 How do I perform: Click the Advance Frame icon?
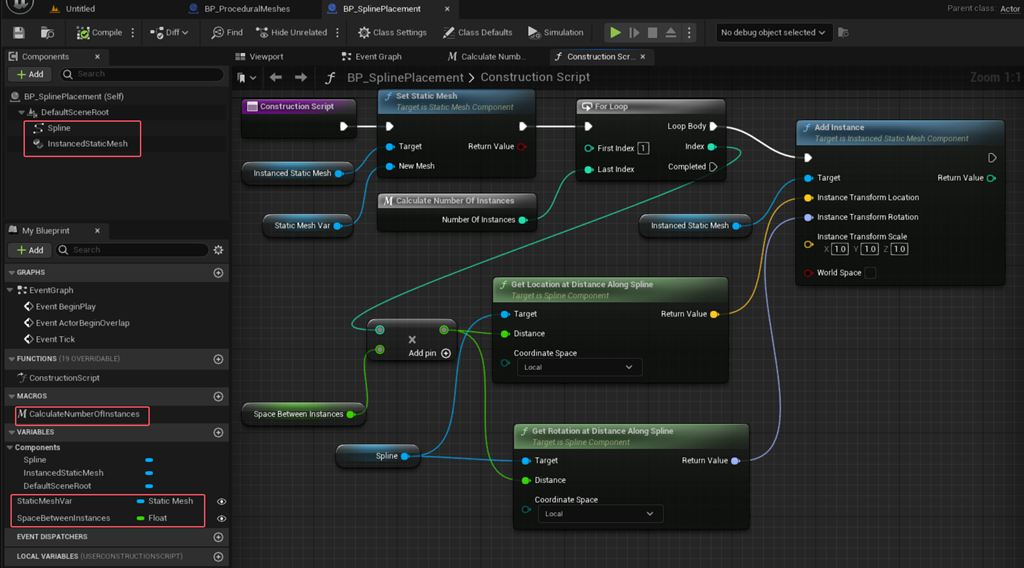click(x=634, y=33)
